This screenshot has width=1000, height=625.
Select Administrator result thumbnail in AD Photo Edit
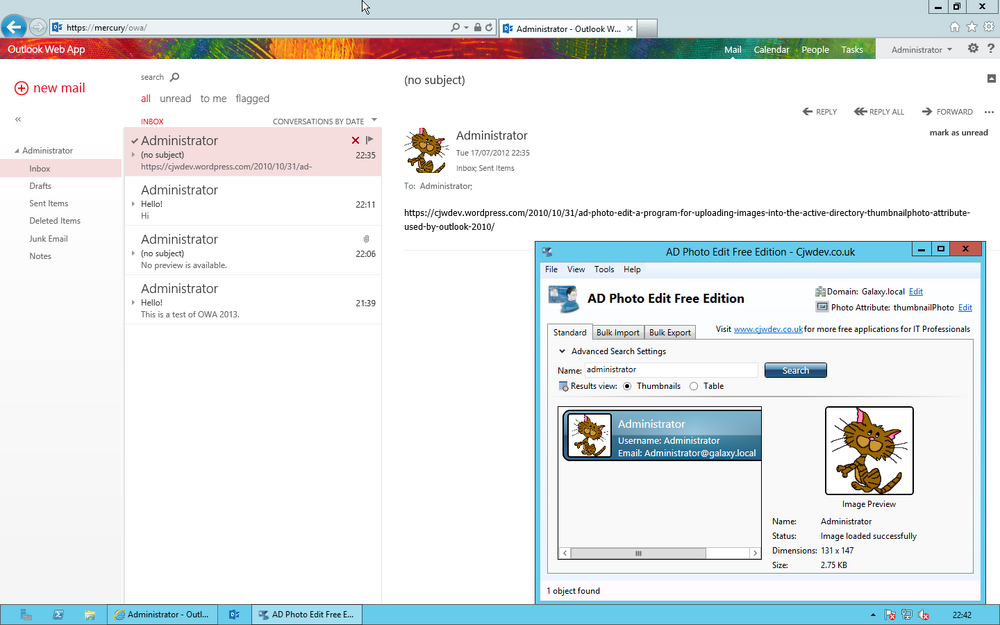coord(662,436)
